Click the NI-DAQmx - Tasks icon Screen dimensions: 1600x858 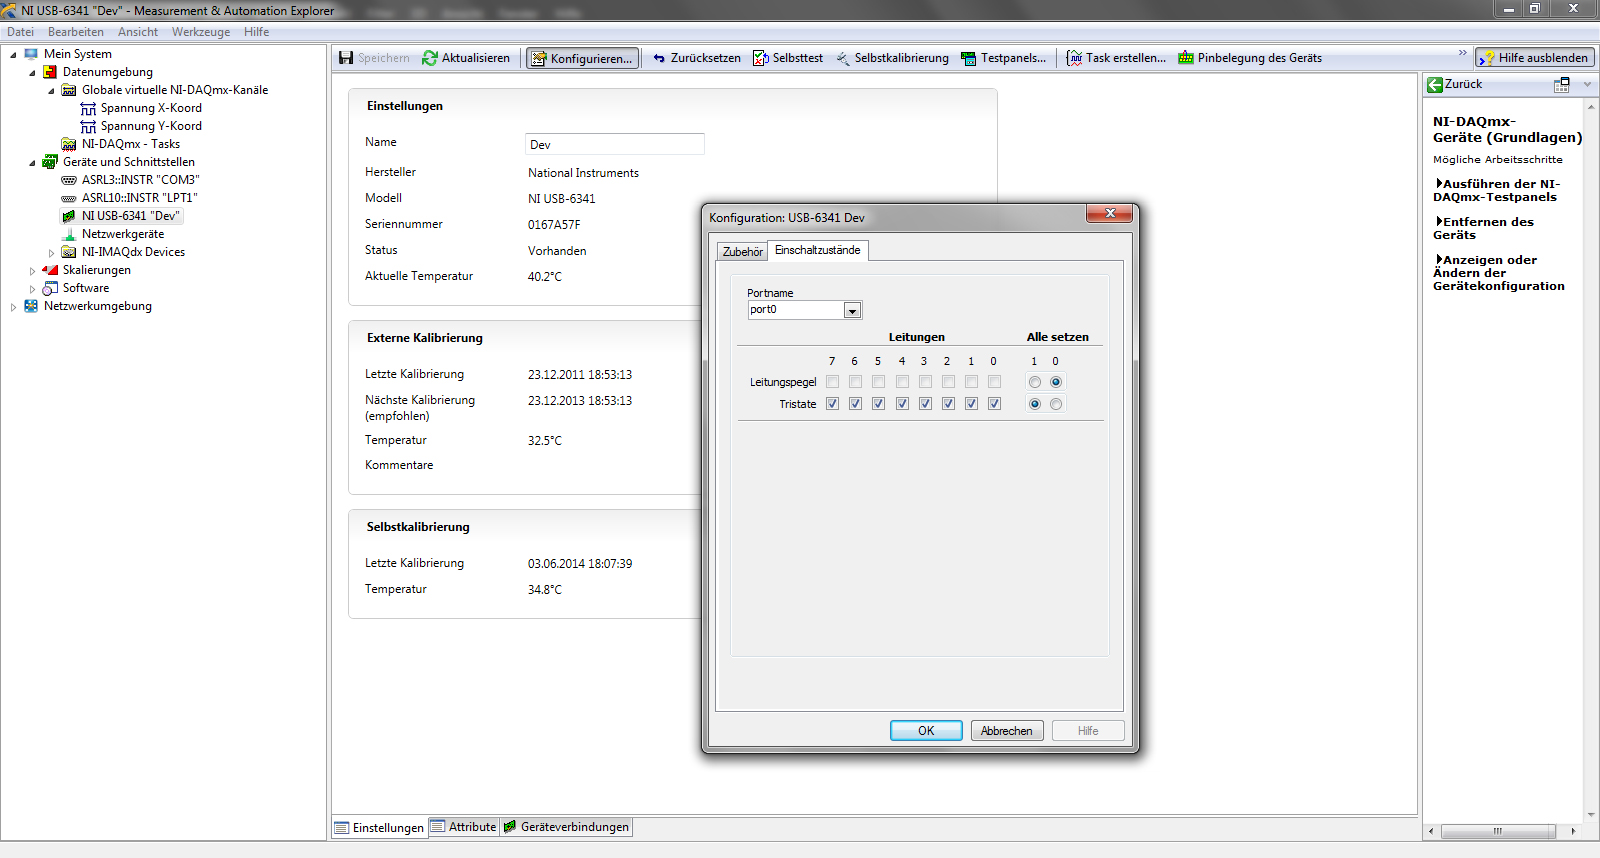tap(69, 144)
